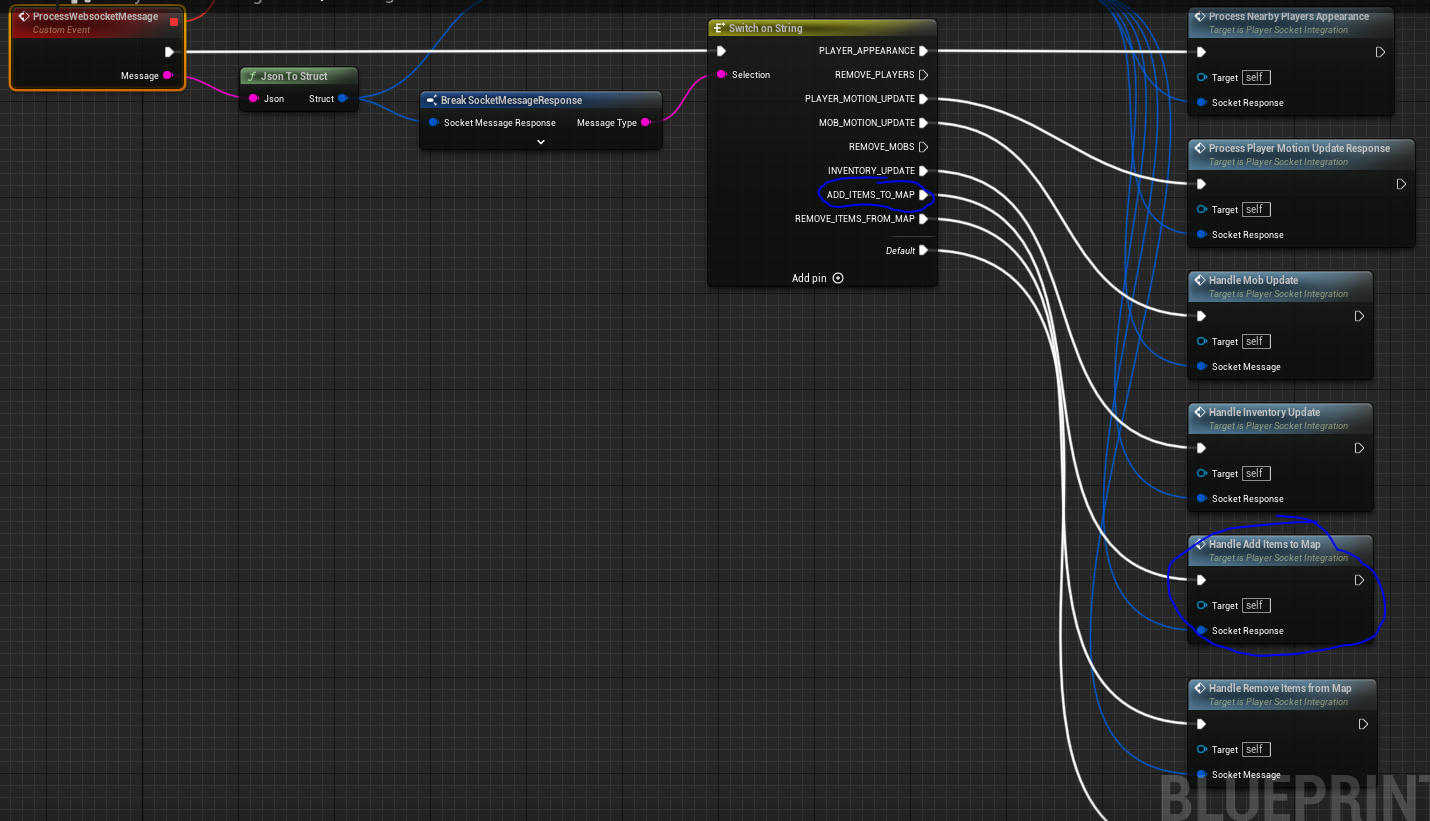The width and height of the screenshot is (1430, 821).
Task: Click the REMOVE_ITEMS_FROM_MAP output exec pin
Action: click(x=923, y=219)
